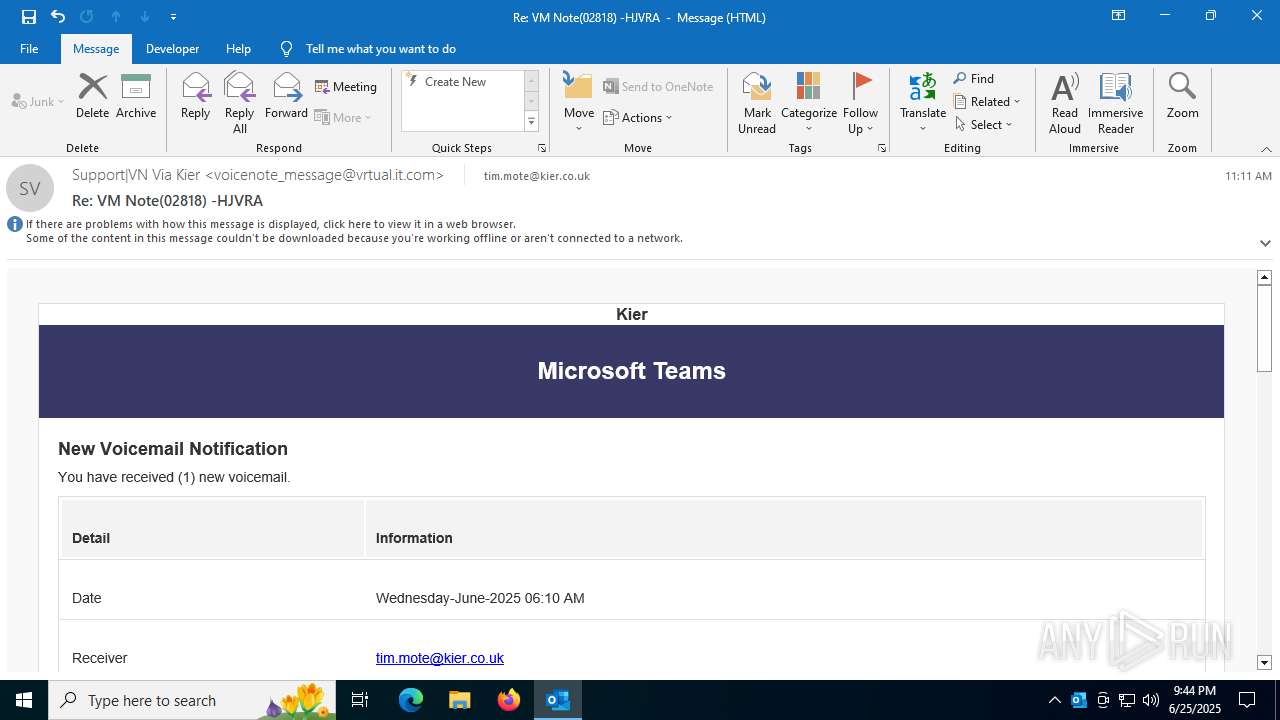Screen dimensions: 1280x720
Task: Click Reply All
Action: point(239,103)
